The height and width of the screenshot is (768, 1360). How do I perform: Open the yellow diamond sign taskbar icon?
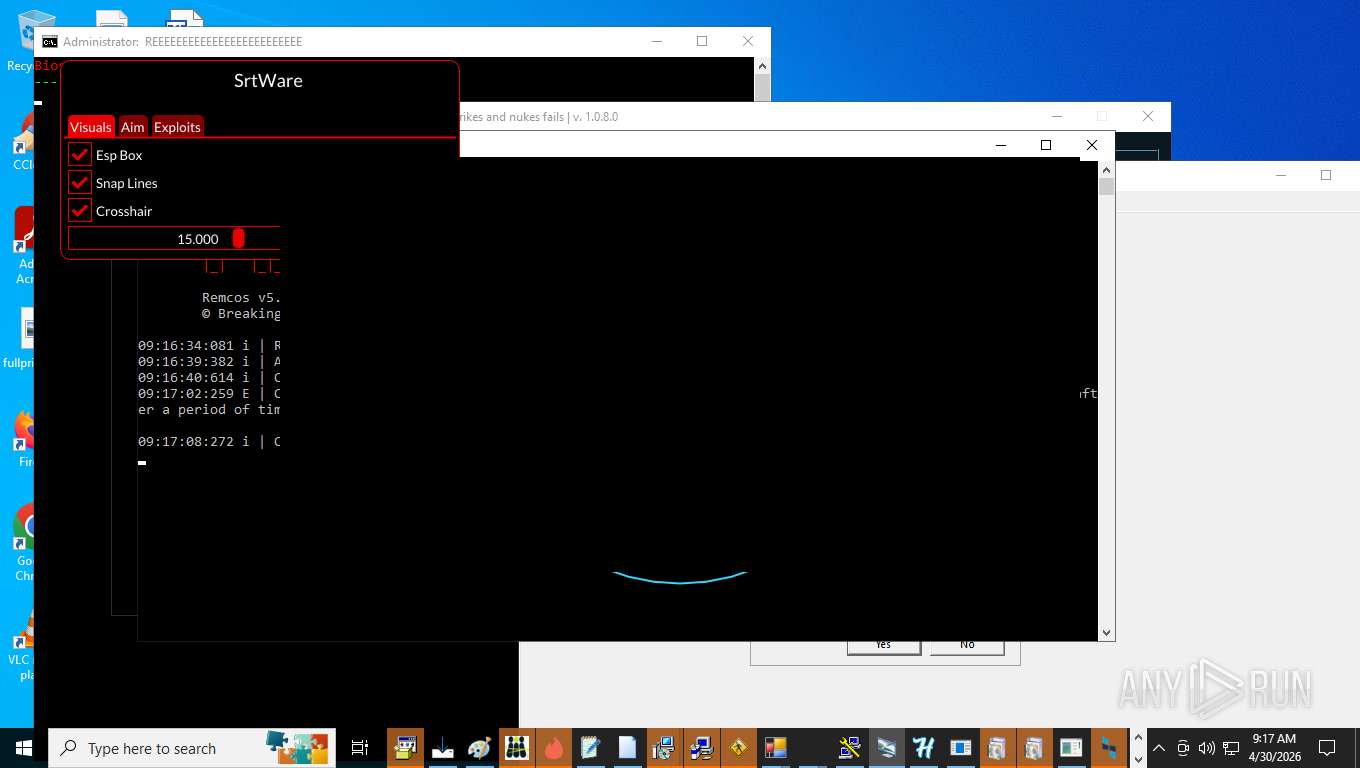tap(738, 748)
